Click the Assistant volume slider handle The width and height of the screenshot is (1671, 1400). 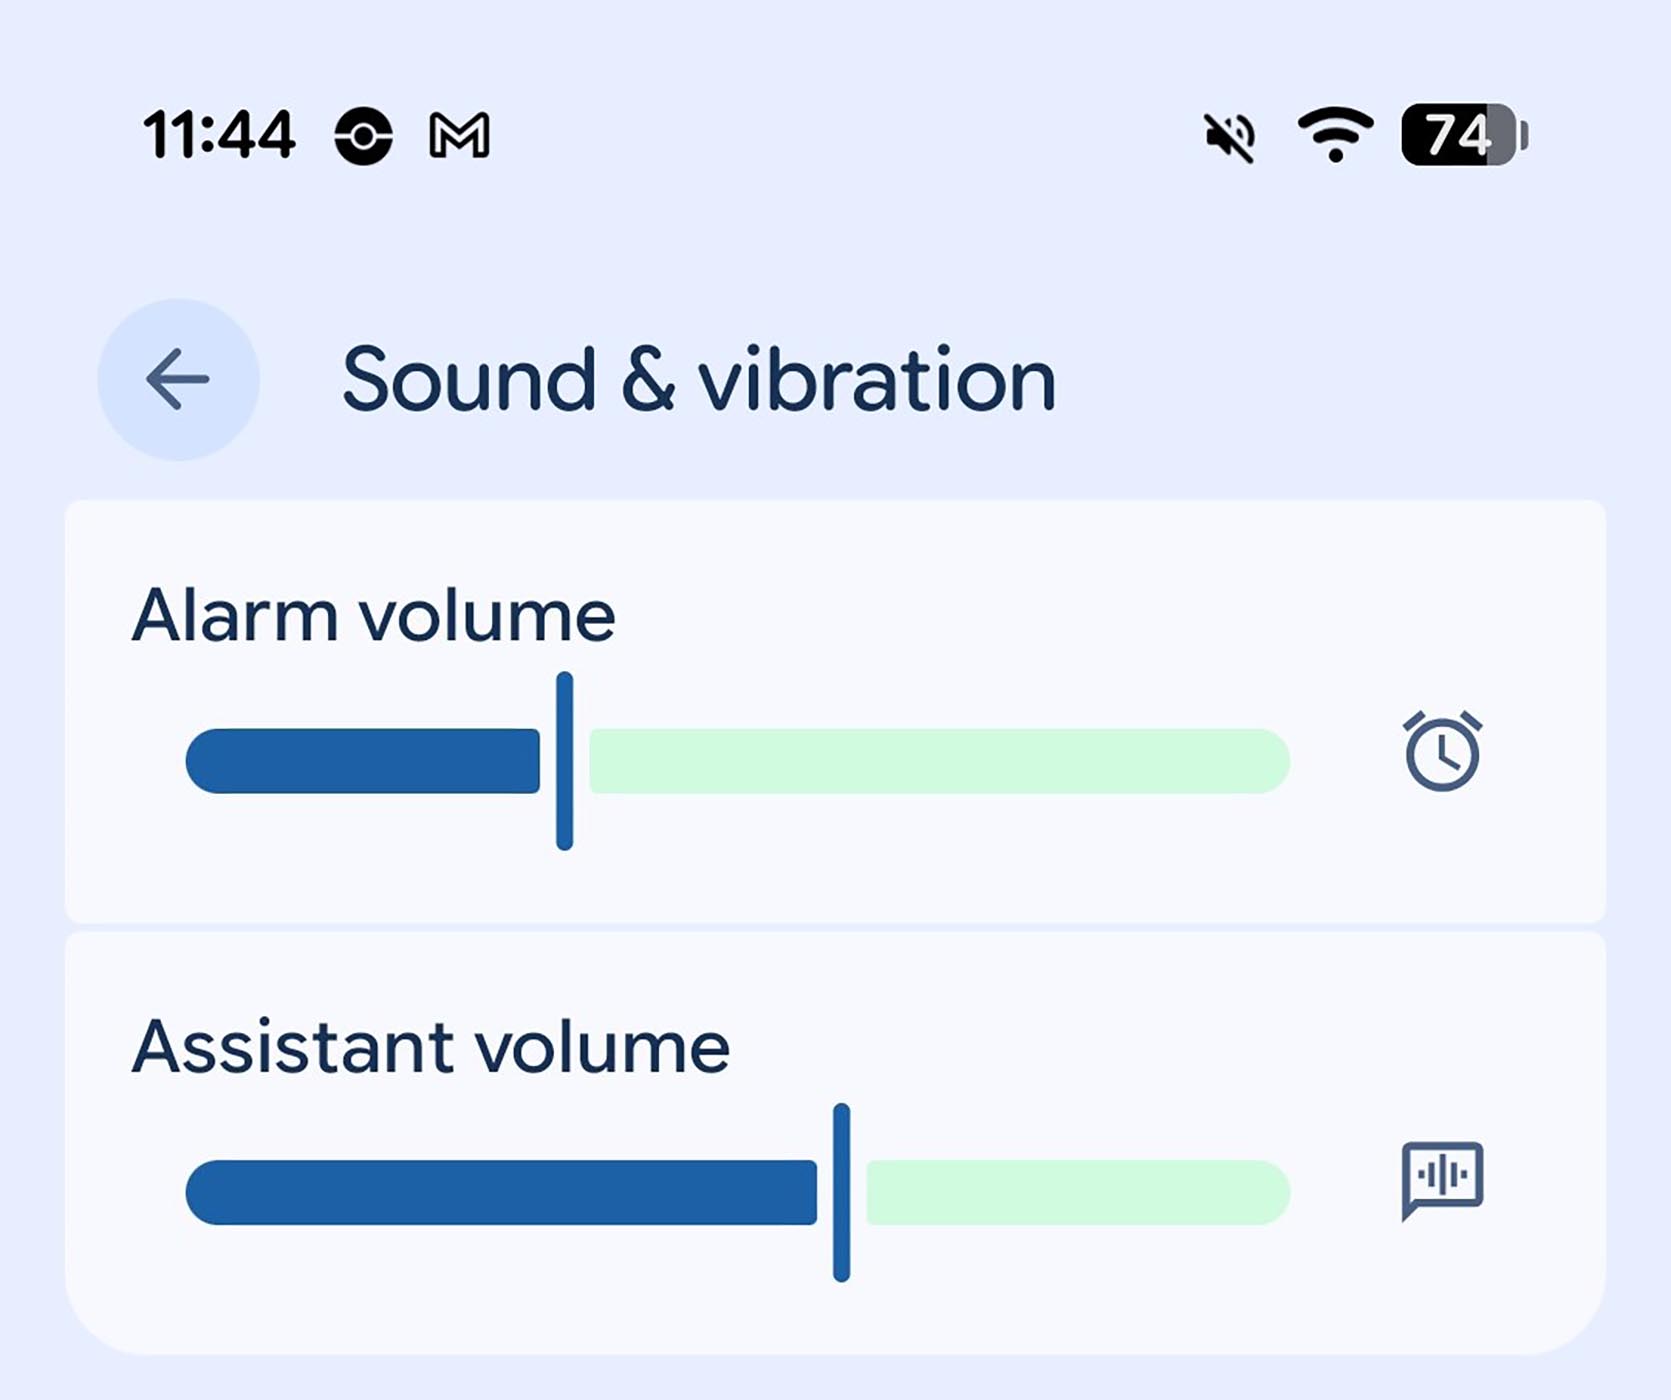click(x=841, y=1192)
